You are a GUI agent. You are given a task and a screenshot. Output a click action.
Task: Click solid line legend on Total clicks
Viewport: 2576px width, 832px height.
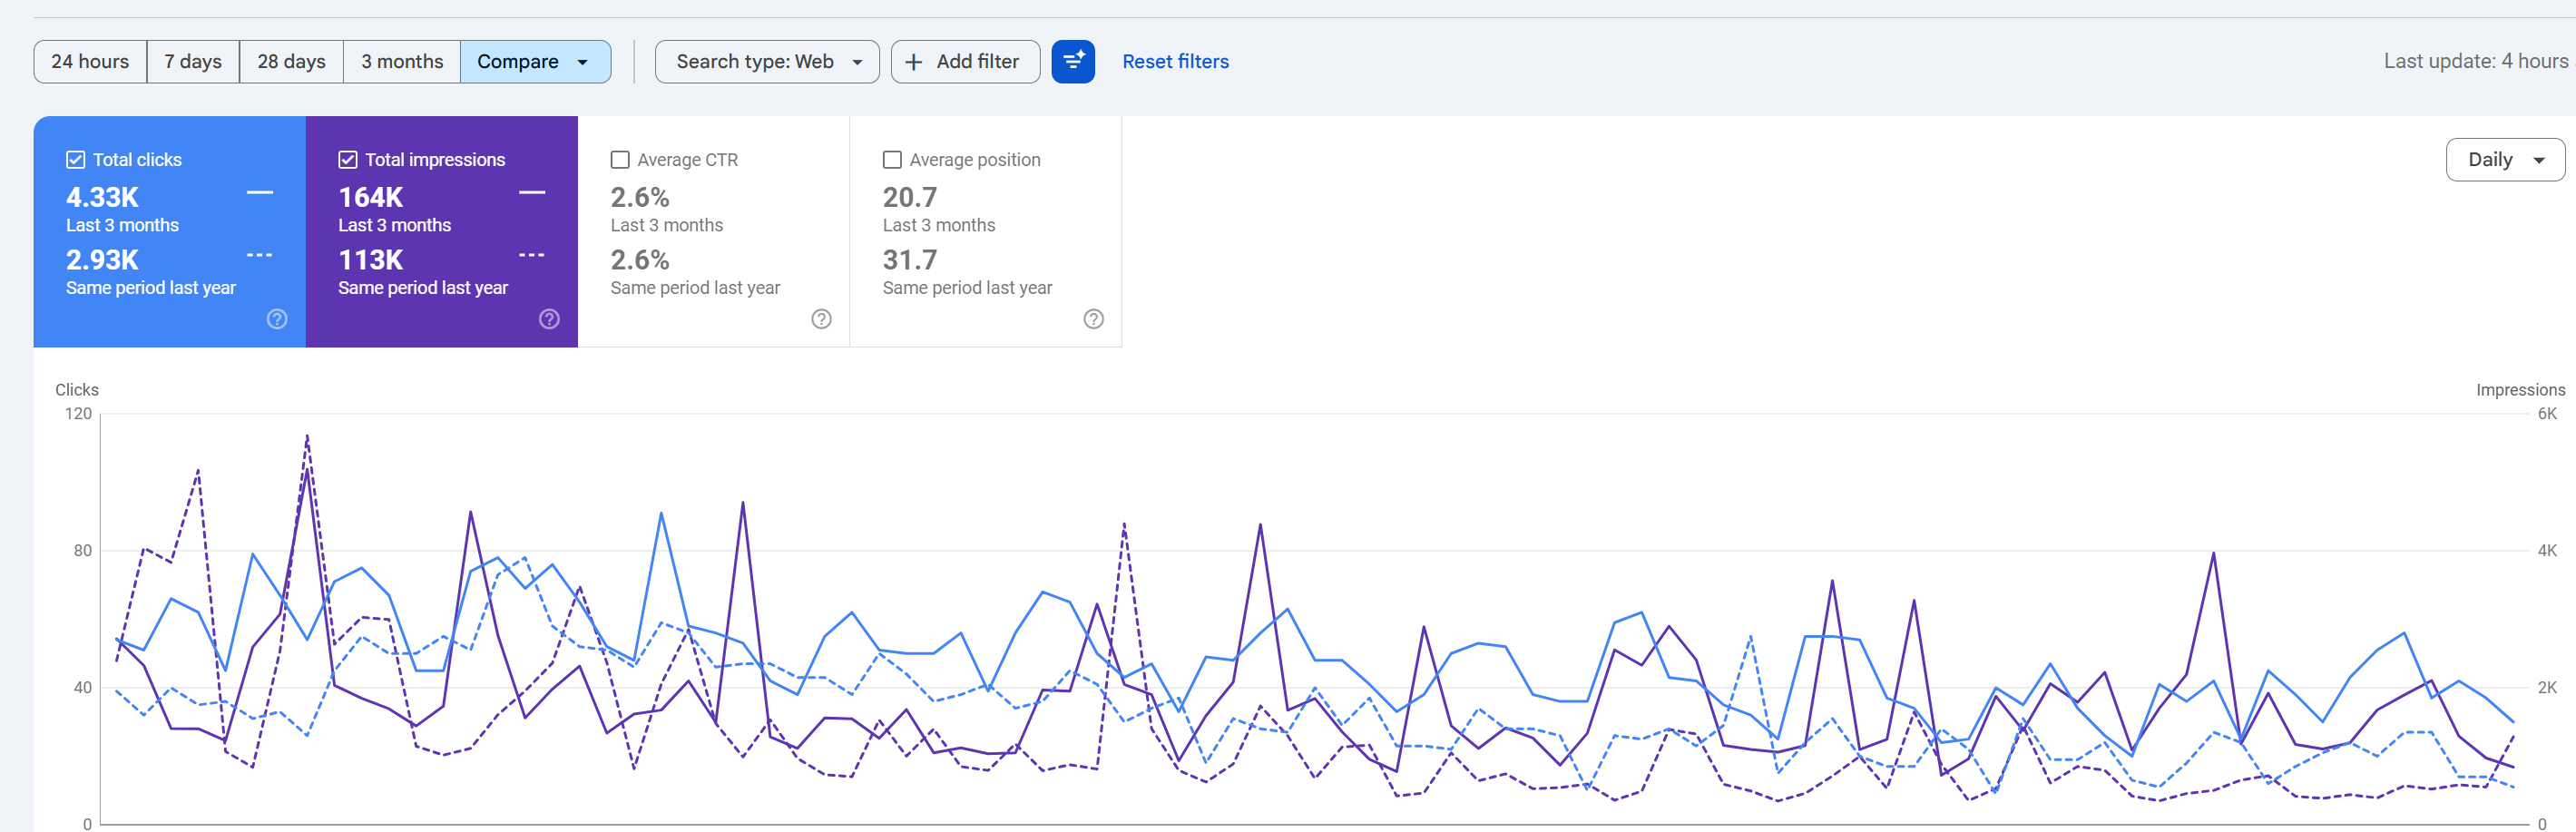click(x=260, y=192)
